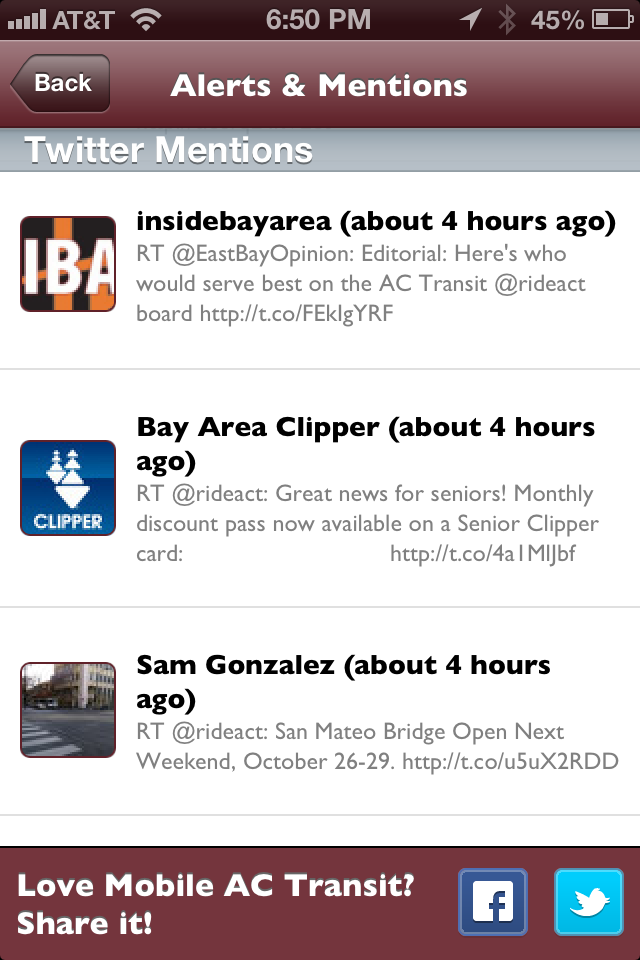Select the Sam Gonzalez tweet headline
This screenshot has width=640, height=960.
(343, 682)
